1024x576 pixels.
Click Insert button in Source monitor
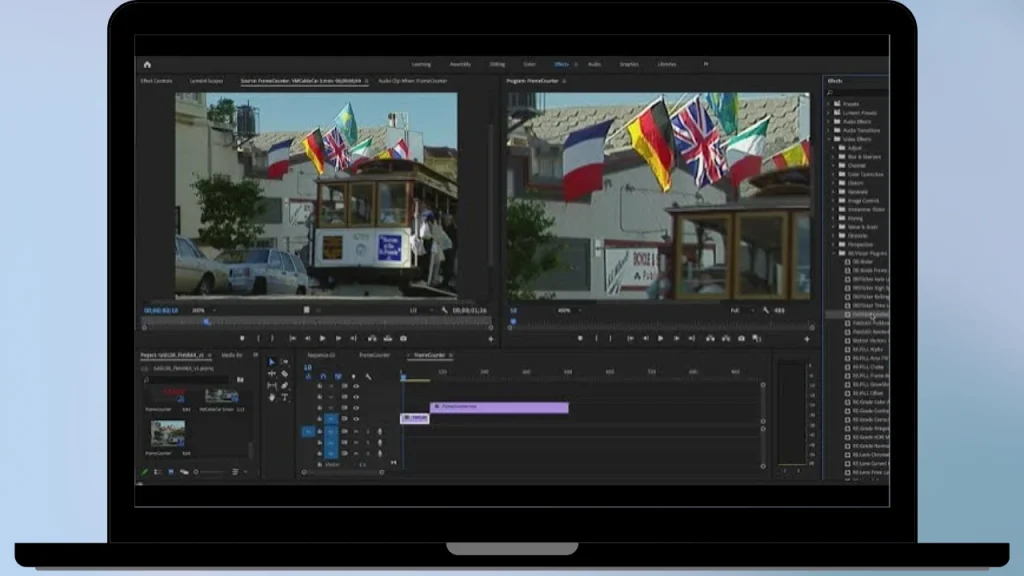click(x=372, y=338)
